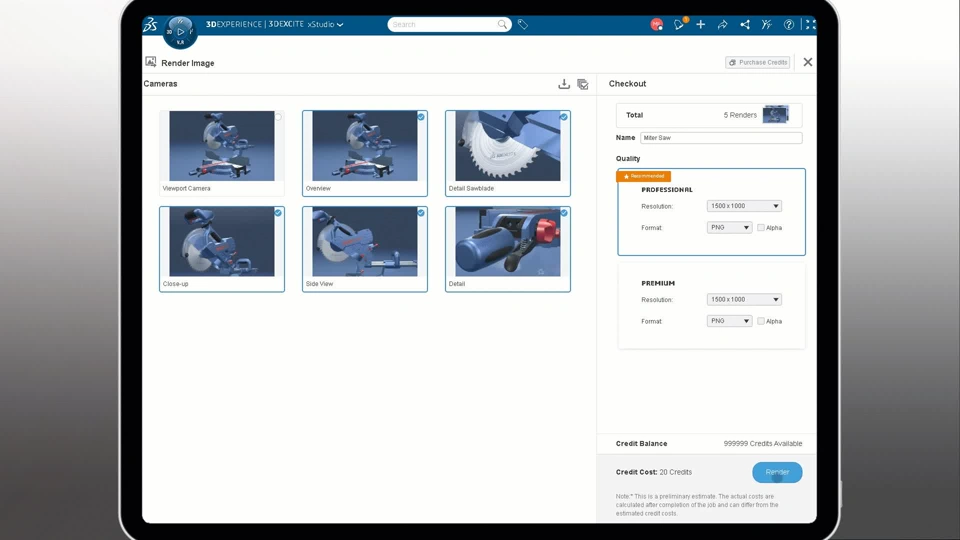Check Alpha under Premium quality
960x540 pixels.
[760, 321]
